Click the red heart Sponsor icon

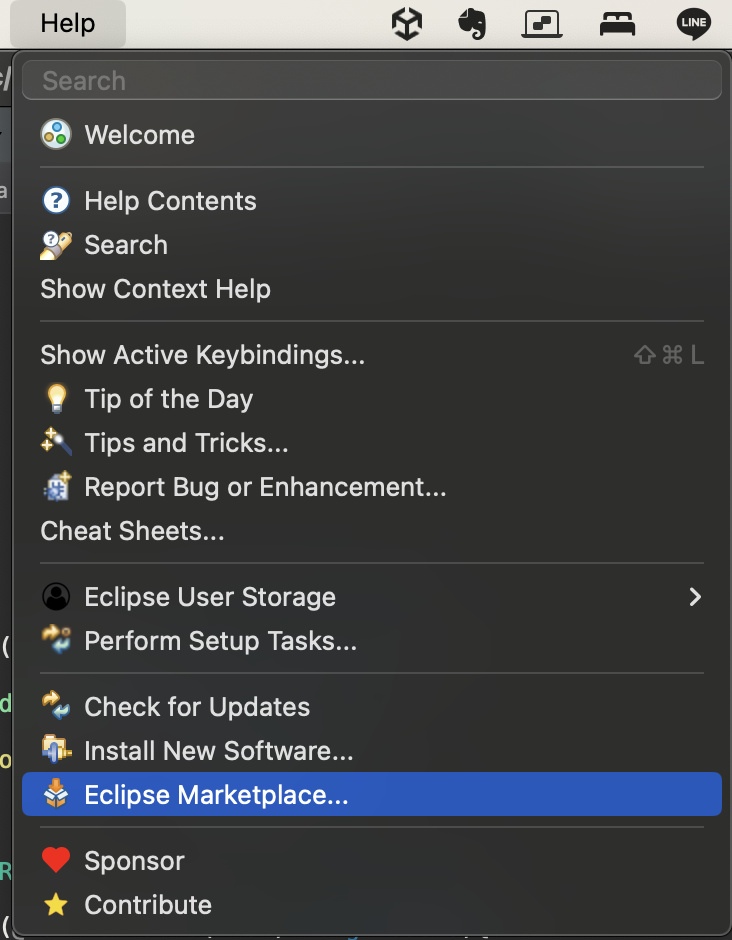(x=56, y=861)
